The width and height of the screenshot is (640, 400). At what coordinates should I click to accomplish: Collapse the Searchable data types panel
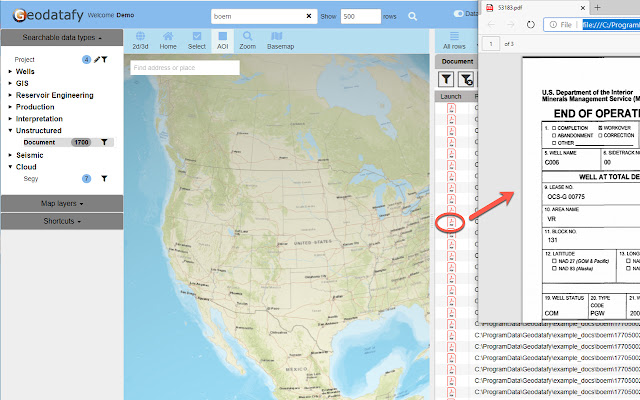[62, 38]
